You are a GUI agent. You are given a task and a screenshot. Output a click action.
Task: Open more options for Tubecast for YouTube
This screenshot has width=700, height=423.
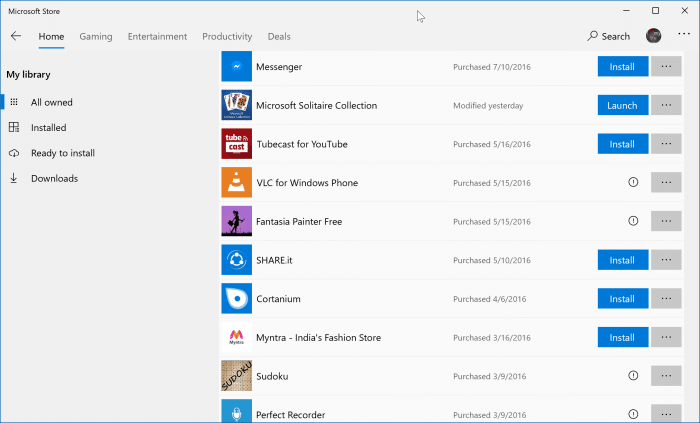click(x=666, y=144)
